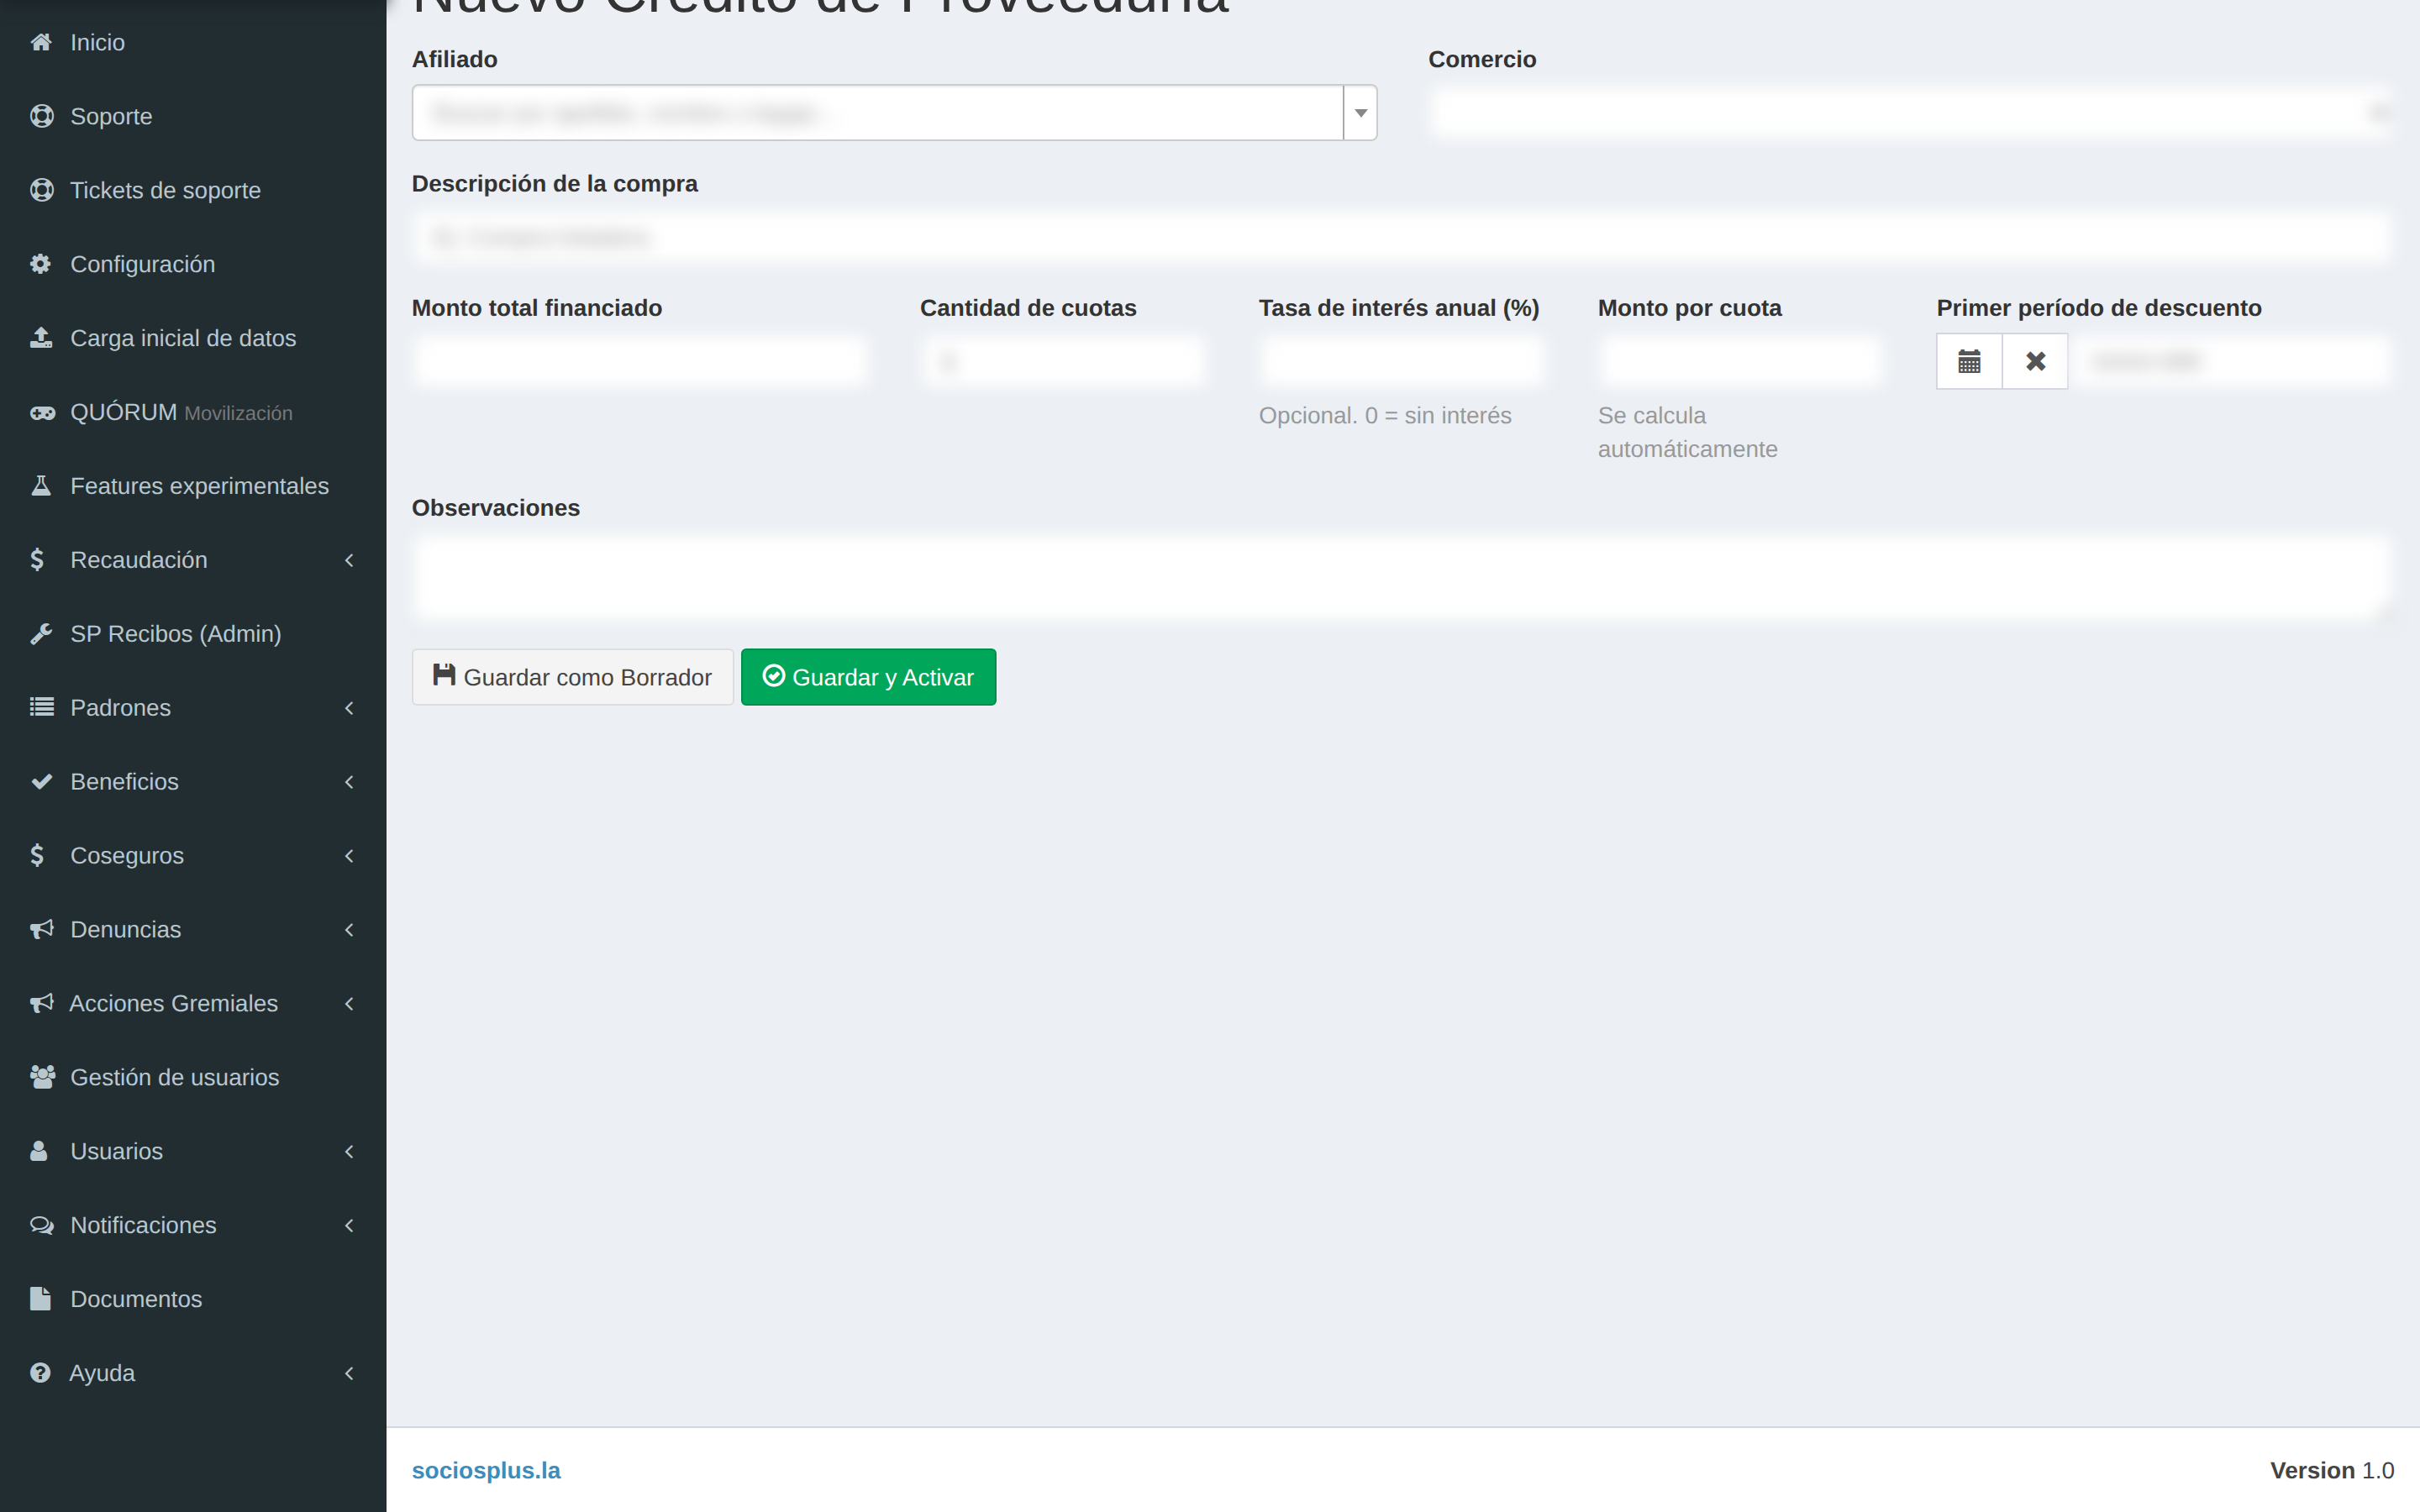The height and width of the screenshot is (1512, 2420).
Task: Click the Features experimentales flask icon
Action: pyautogui.click(x=41, y=486)
